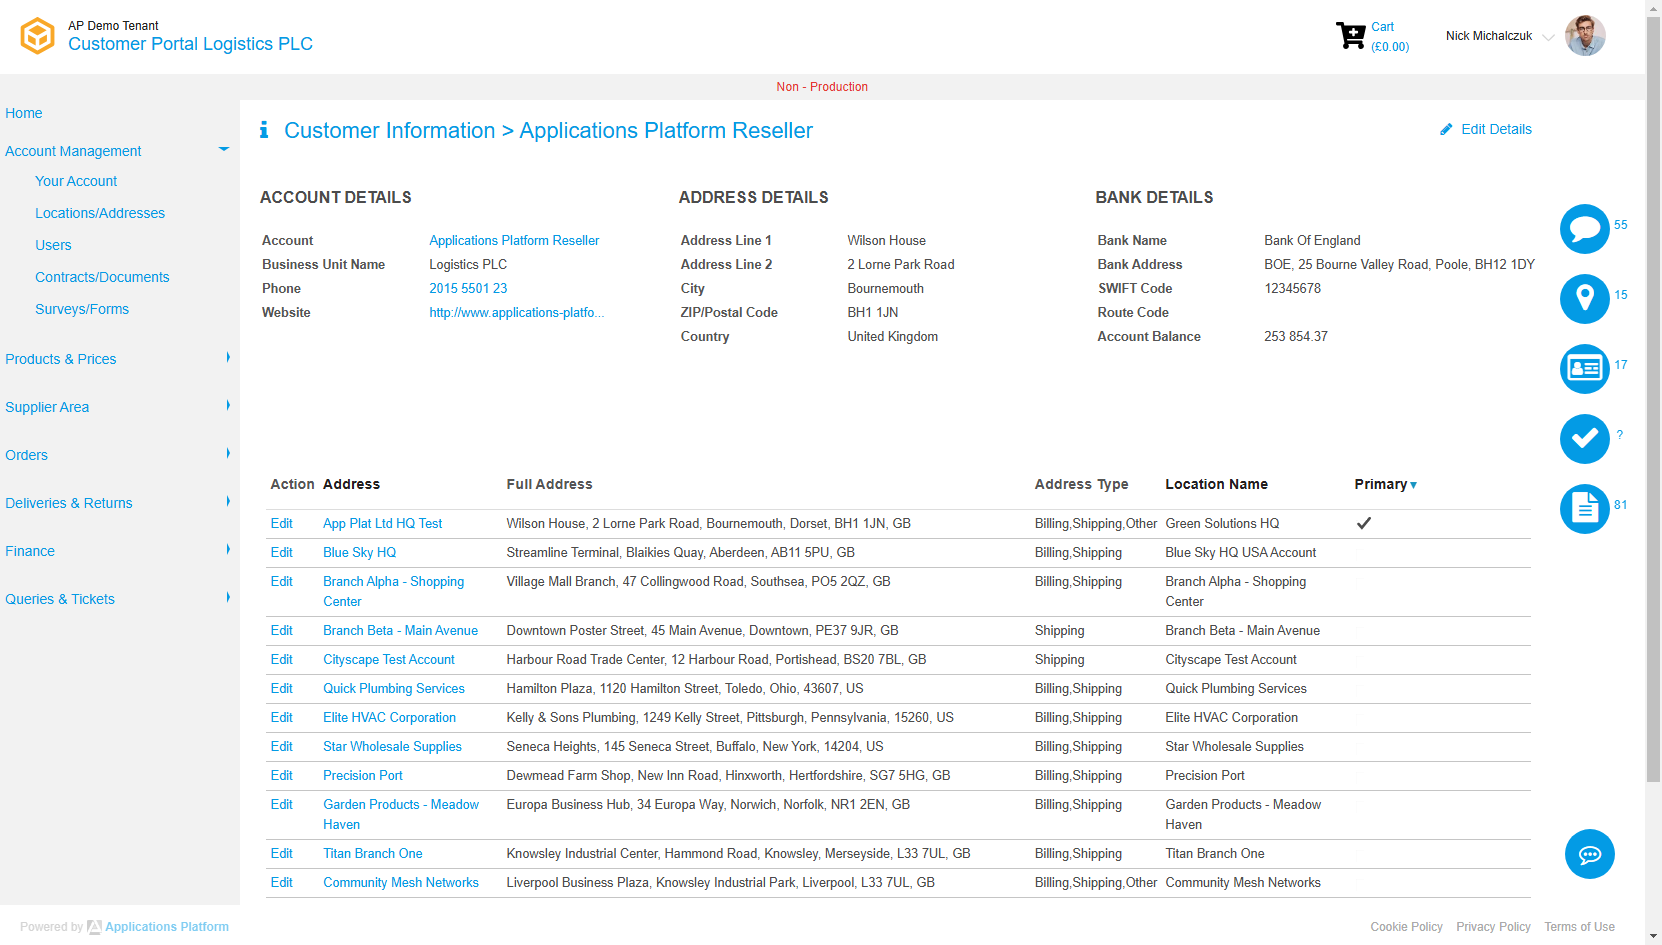Sort by Primary column arrow
The image size is (1662, 945).
pos(1413,485)
